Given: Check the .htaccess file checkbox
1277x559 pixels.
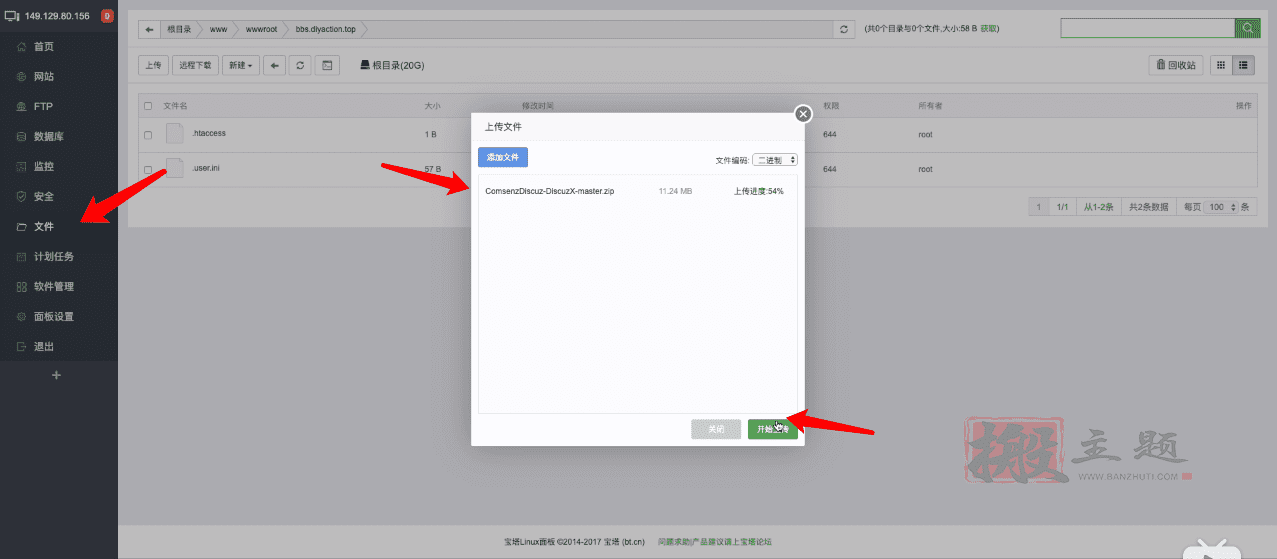Looking at the screenshot, I should click(148, 135).
